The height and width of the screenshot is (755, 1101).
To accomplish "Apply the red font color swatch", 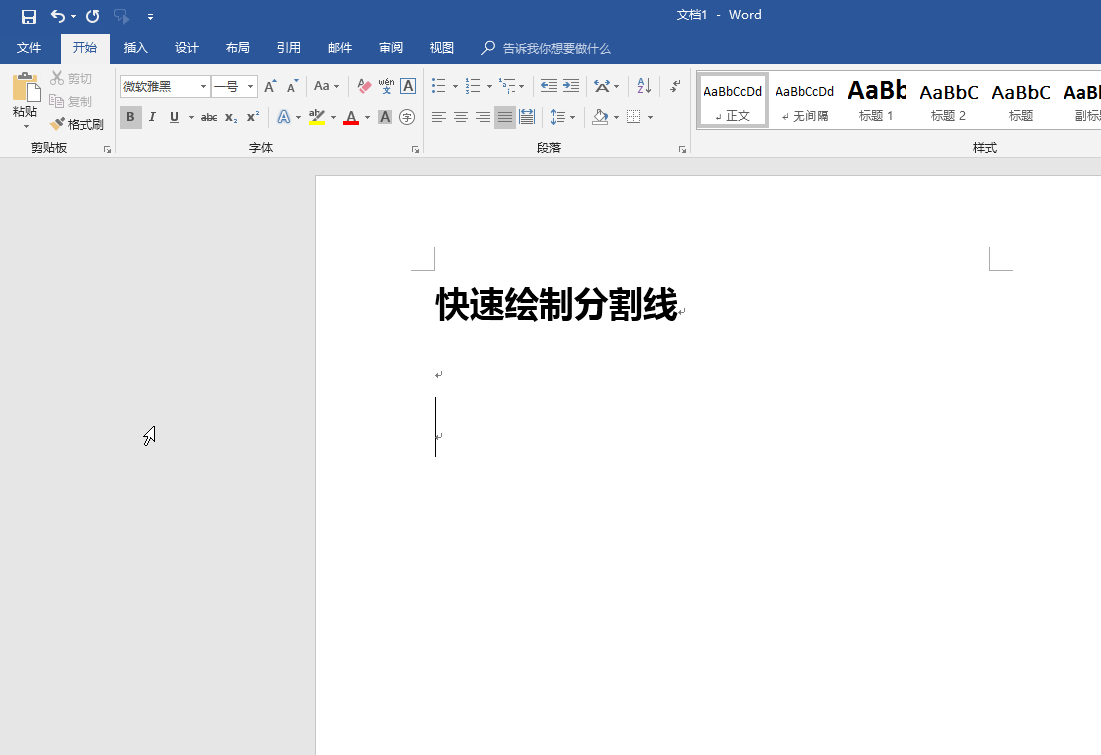I will (351, 118).
